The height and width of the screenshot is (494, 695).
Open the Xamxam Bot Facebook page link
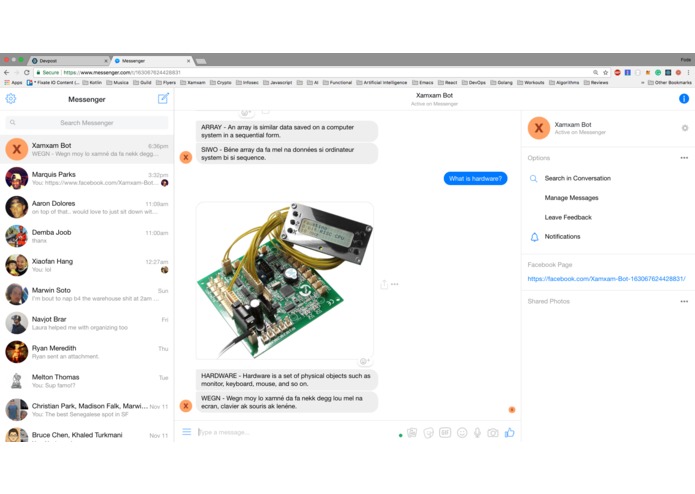(x=606, y=279)
